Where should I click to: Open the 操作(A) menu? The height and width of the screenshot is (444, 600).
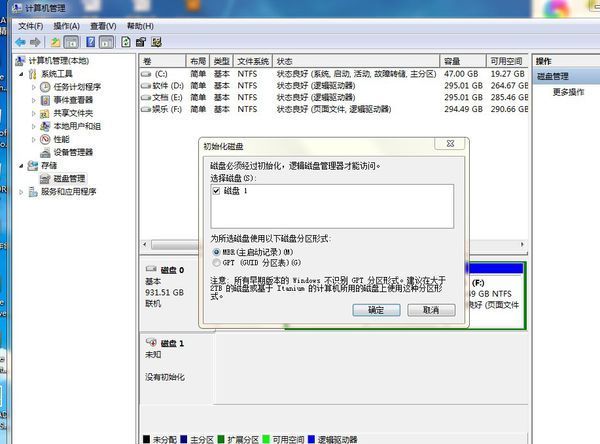click(67, 25)
